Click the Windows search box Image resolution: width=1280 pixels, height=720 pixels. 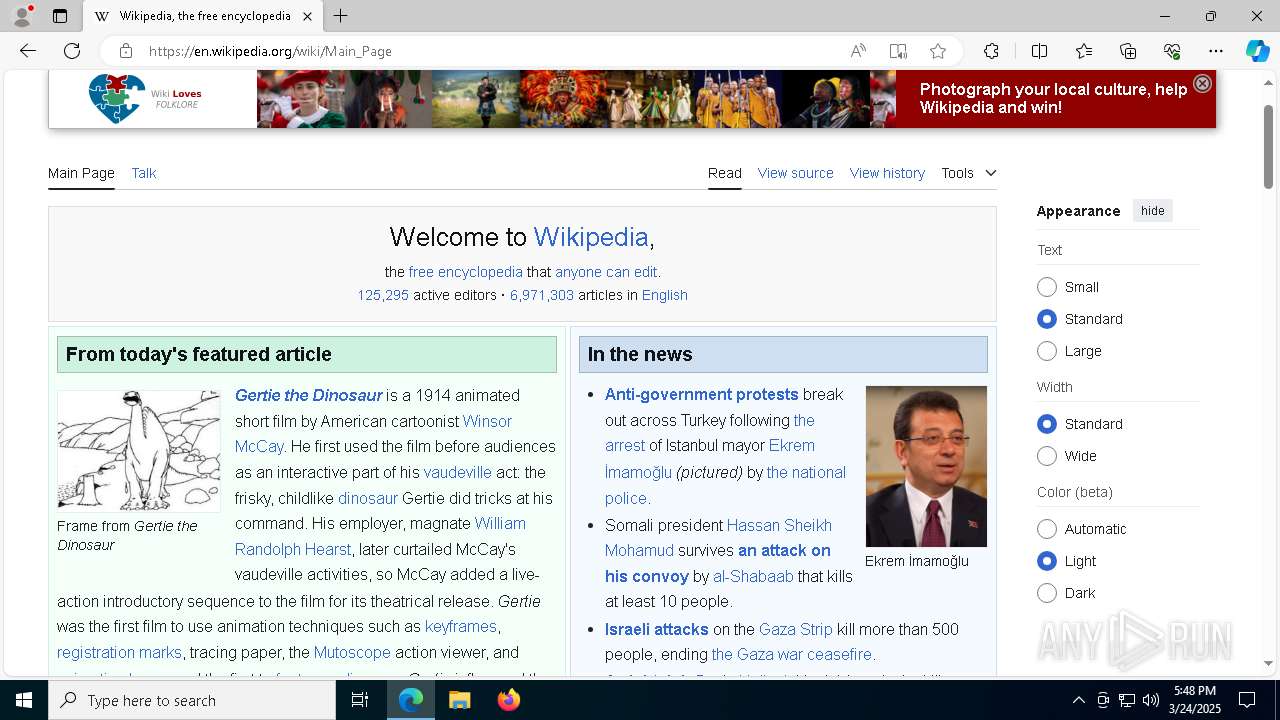[x=192, y=700]
